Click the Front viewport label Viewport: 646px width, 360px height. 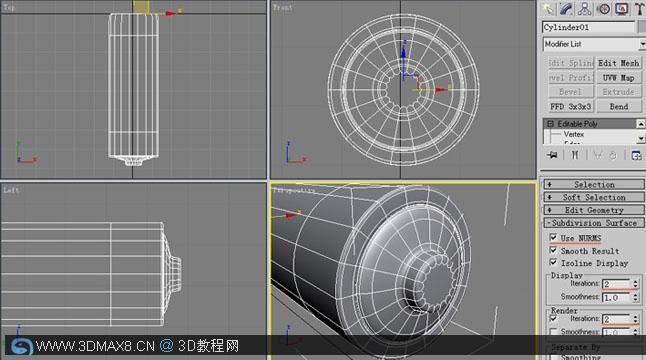[x=283, y=7]
